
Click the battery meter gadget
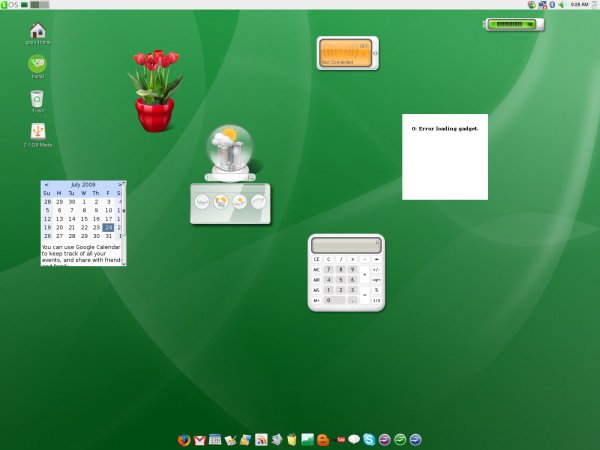514,24
